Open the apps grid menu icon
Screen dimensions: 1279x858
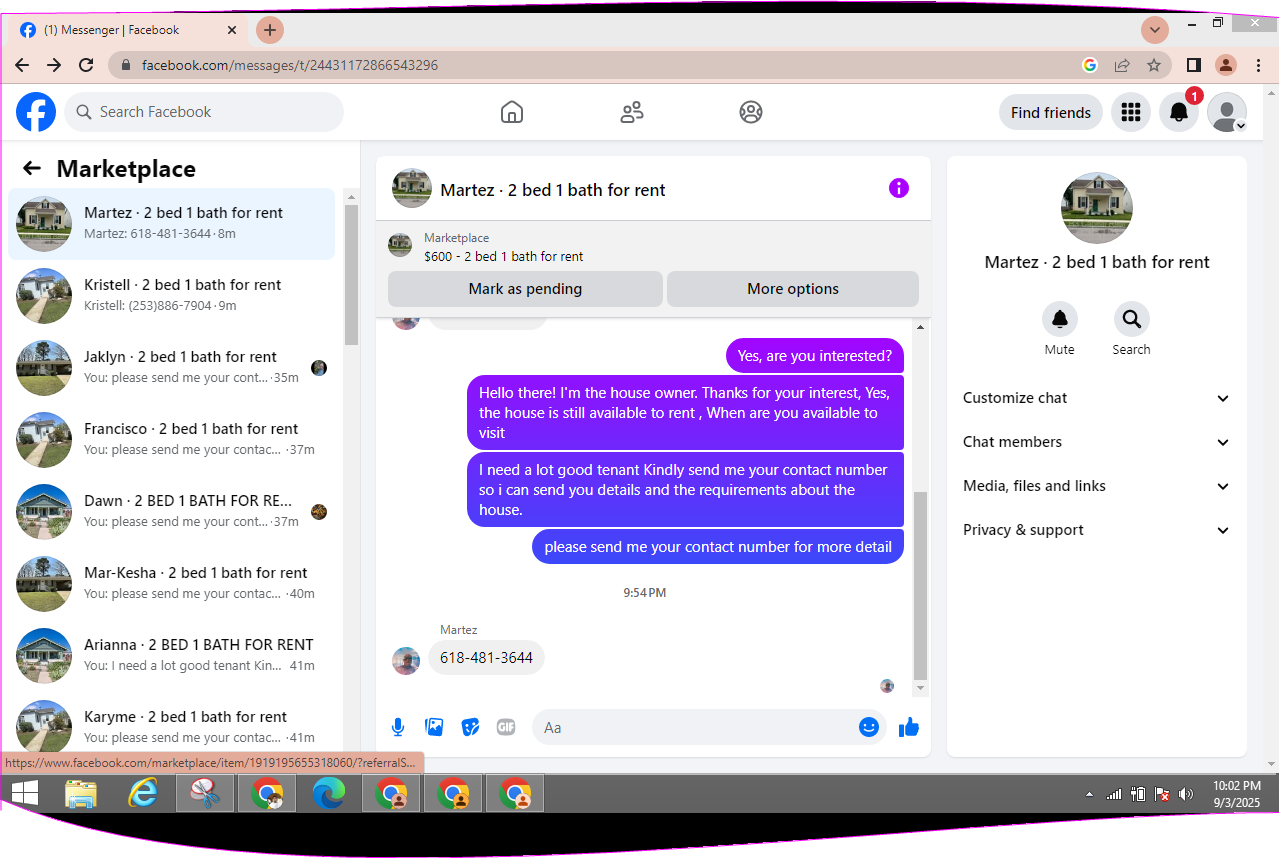1131,112
